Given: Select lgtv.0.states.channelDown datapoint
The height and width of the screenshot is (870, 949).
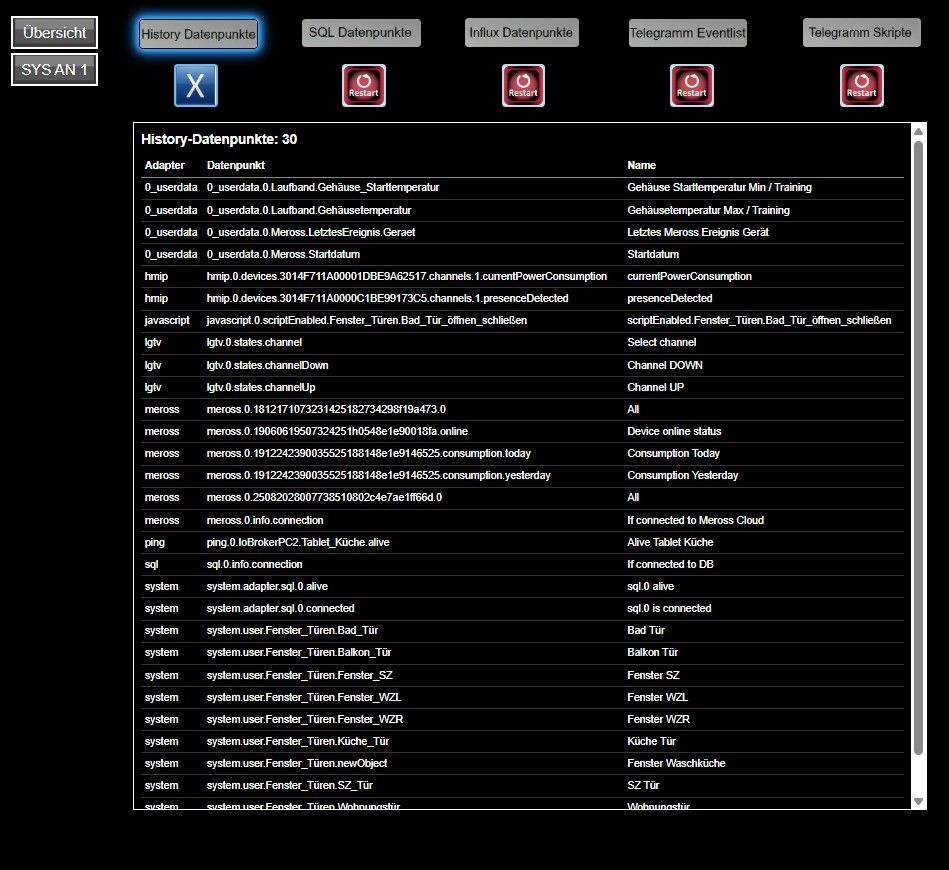Looking at the screenshot, I should pos(268,365).
